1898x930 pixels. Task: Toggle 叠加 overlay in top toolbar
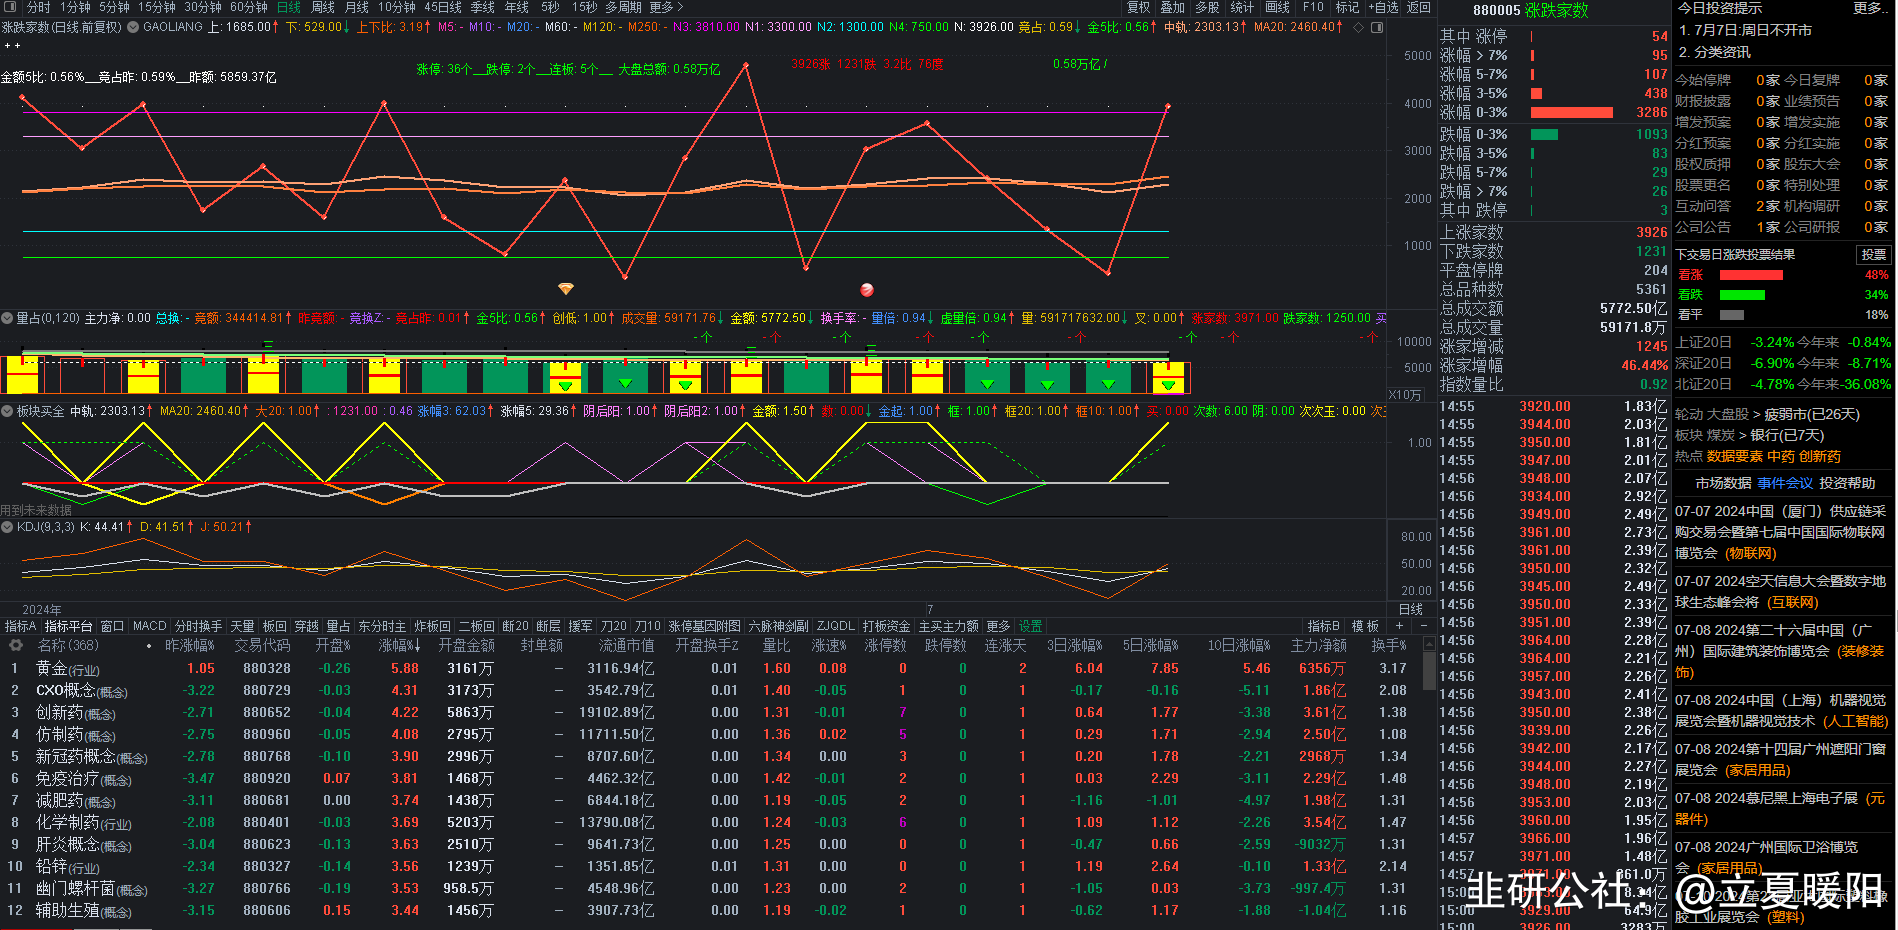[1173, 7]
